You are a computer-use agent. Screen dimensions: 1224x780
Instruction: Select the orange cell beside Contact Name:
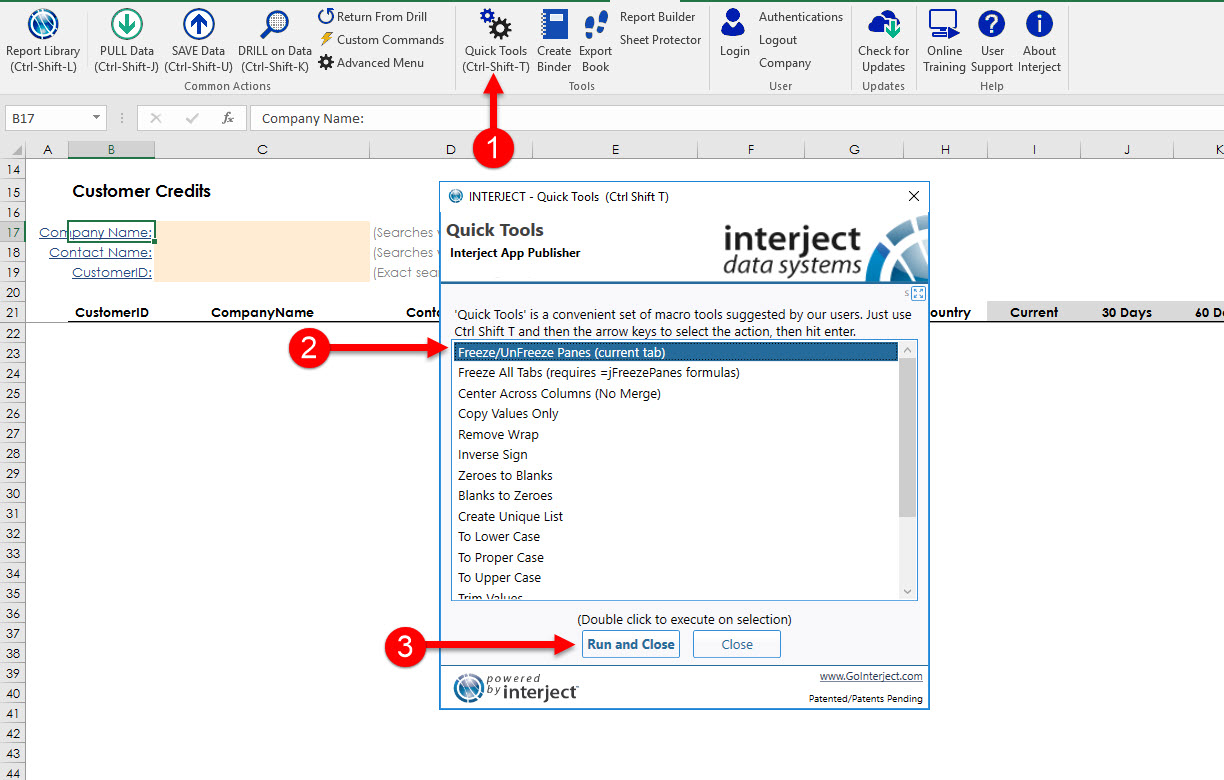[x=262, y=252]
